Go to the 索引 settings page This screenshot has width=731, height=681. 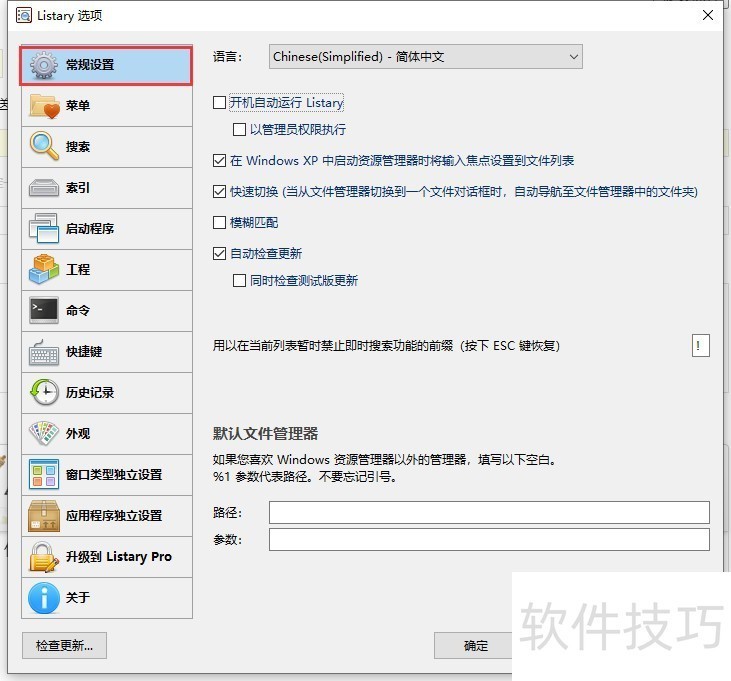click(107, 188)
